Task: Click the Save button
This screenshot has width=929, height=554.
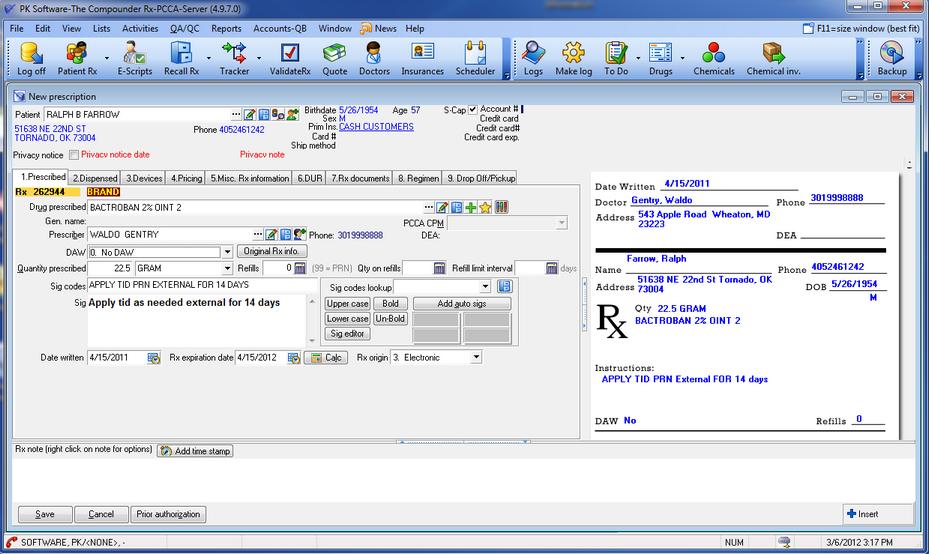Action: (45, 514)
